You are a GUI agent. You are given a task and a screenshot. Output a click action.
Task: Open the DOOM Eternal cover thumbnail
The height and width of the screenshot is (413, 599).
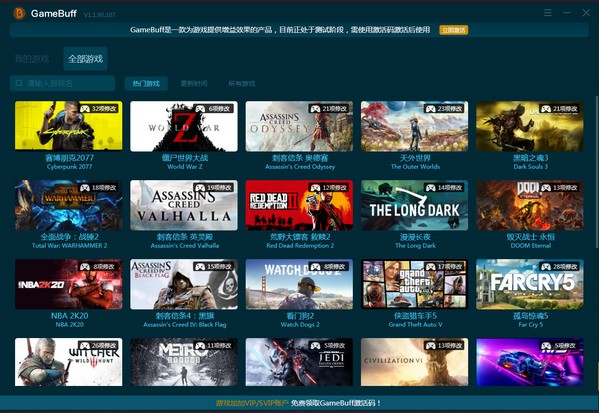530,205
